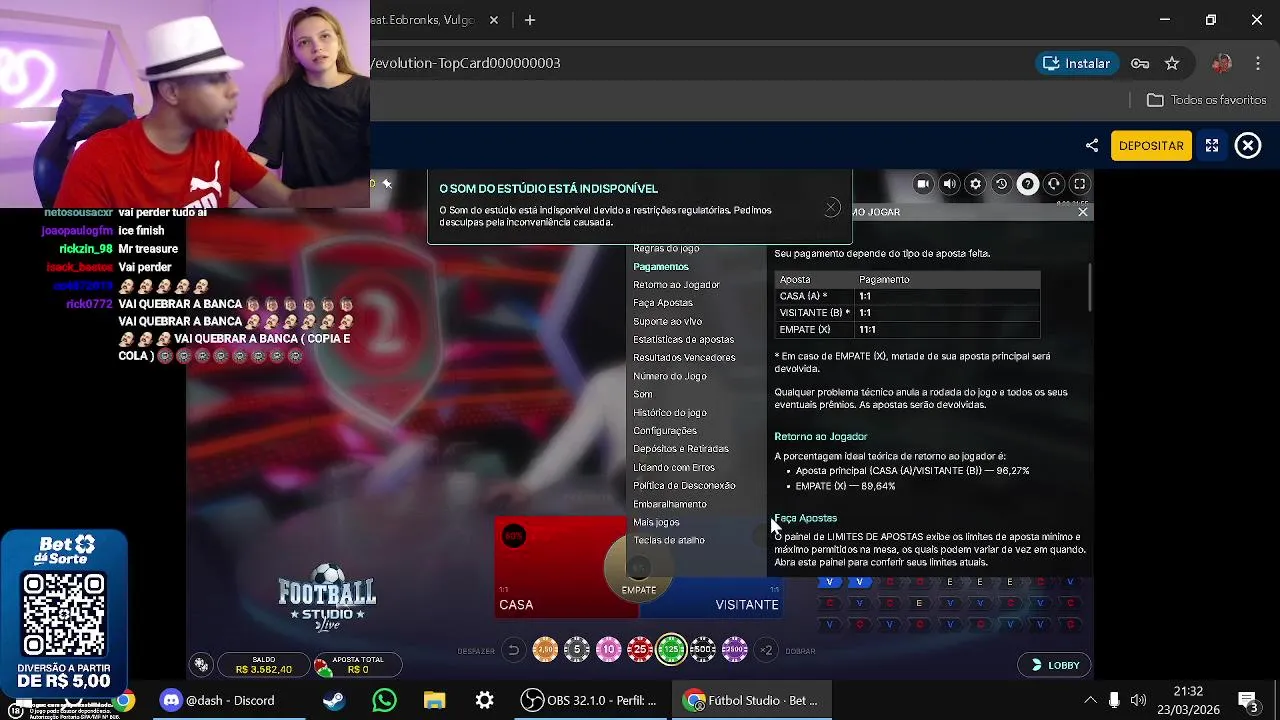
Task: Click the dice icon beside SALDO
Action: (x=202, y=665)
